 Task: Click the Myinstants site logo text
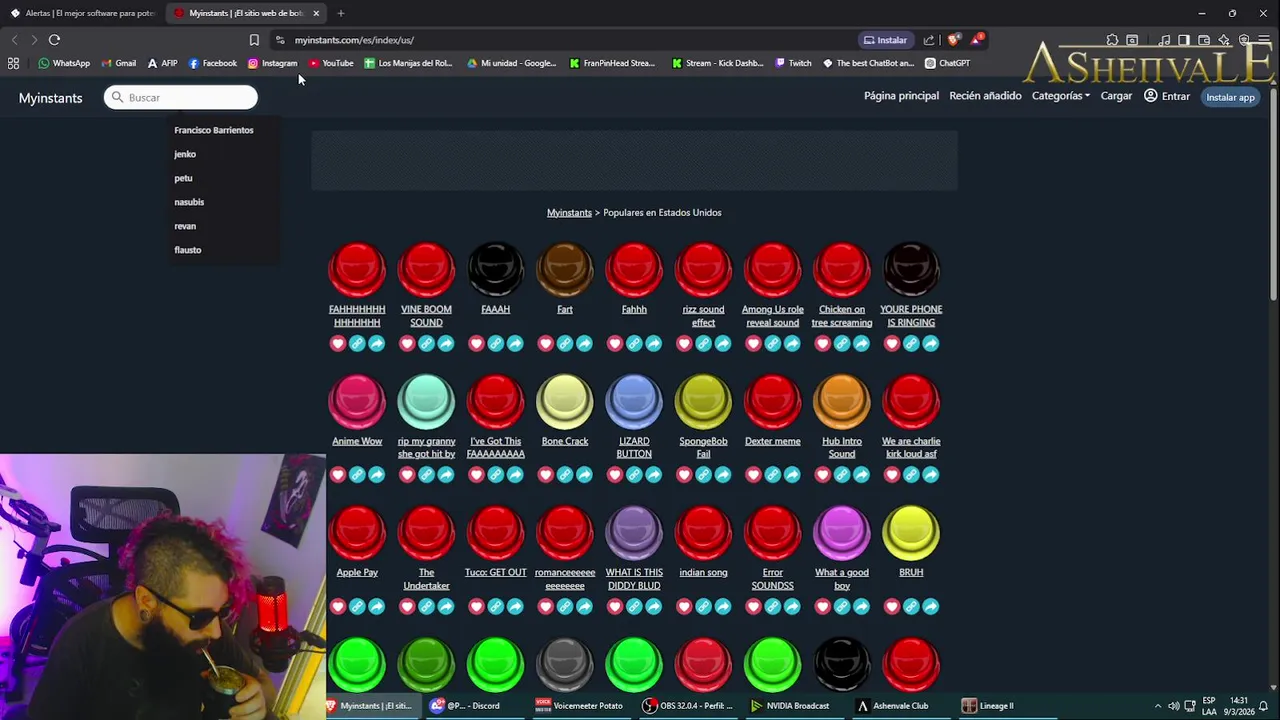50,98
